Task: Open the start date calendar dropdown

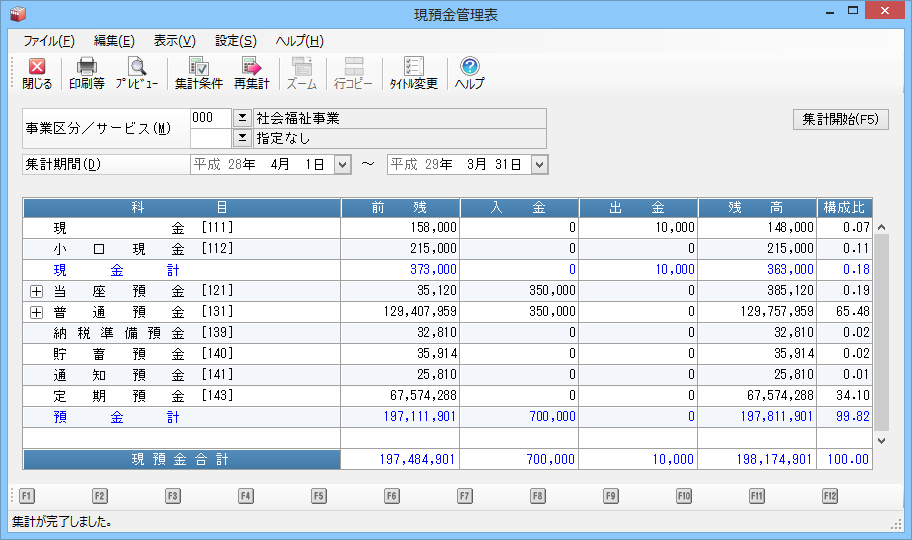Action: pos(342,164)
